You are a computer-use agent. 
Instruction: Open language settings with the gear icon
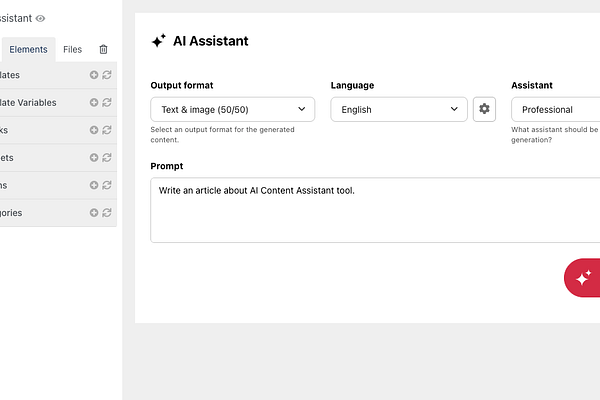484,109
